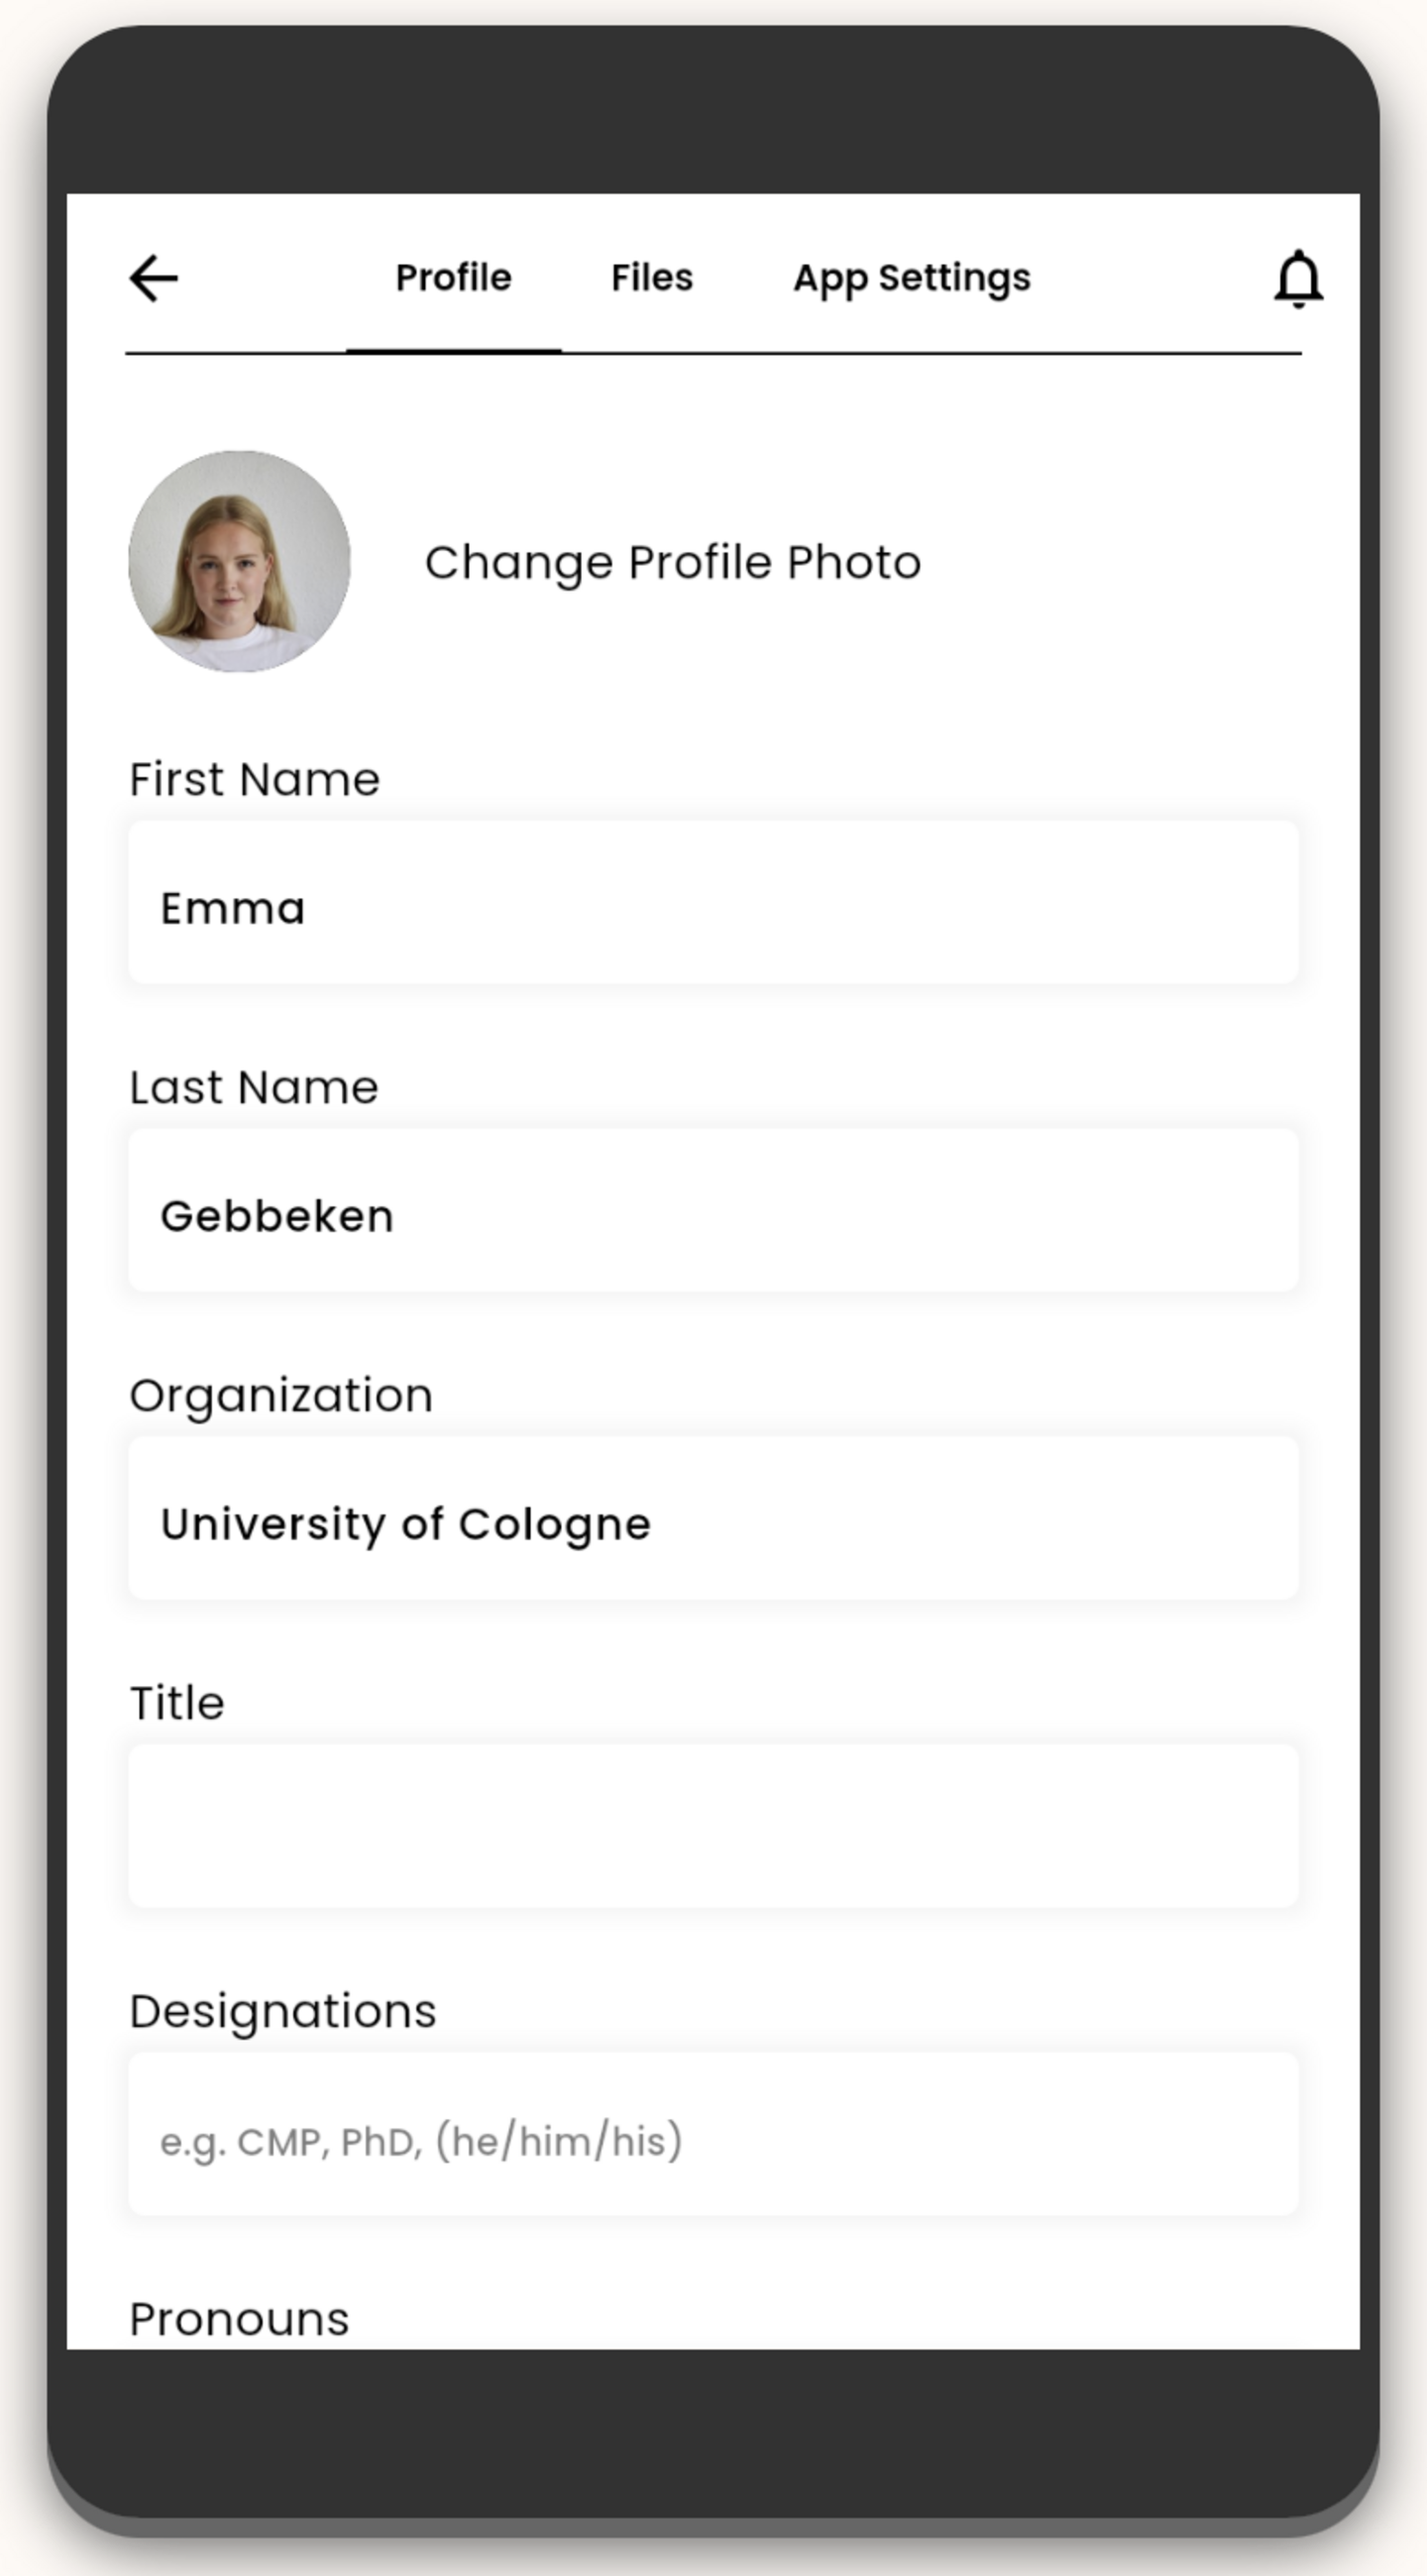This screenshot has height=2576, width=1427.
Task: Click the empty Title input field
Action: [x=713, y=1826]
